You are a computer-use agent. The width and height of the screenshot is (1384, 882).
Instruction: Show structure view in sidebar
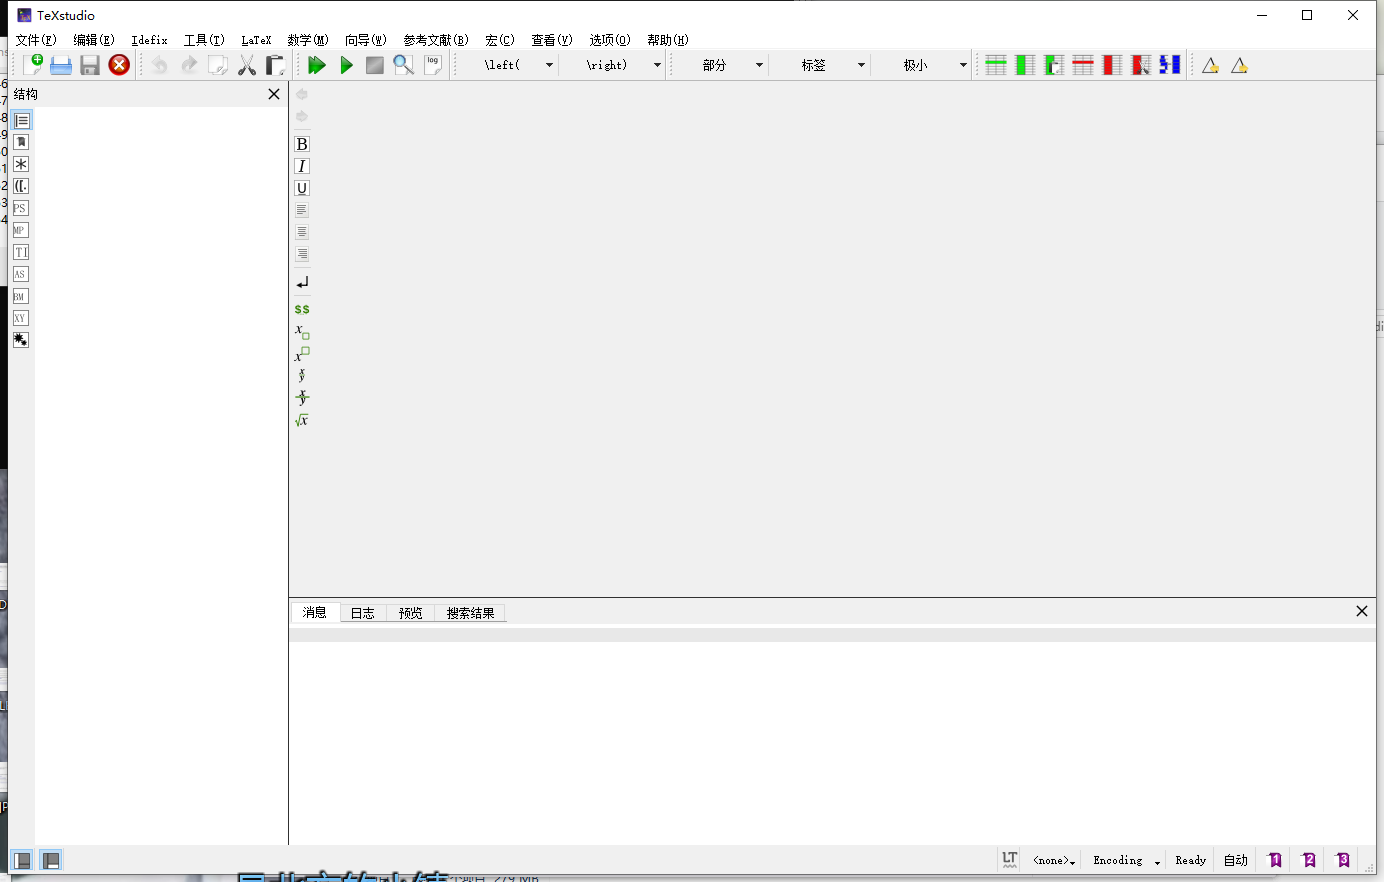point(21,120)
